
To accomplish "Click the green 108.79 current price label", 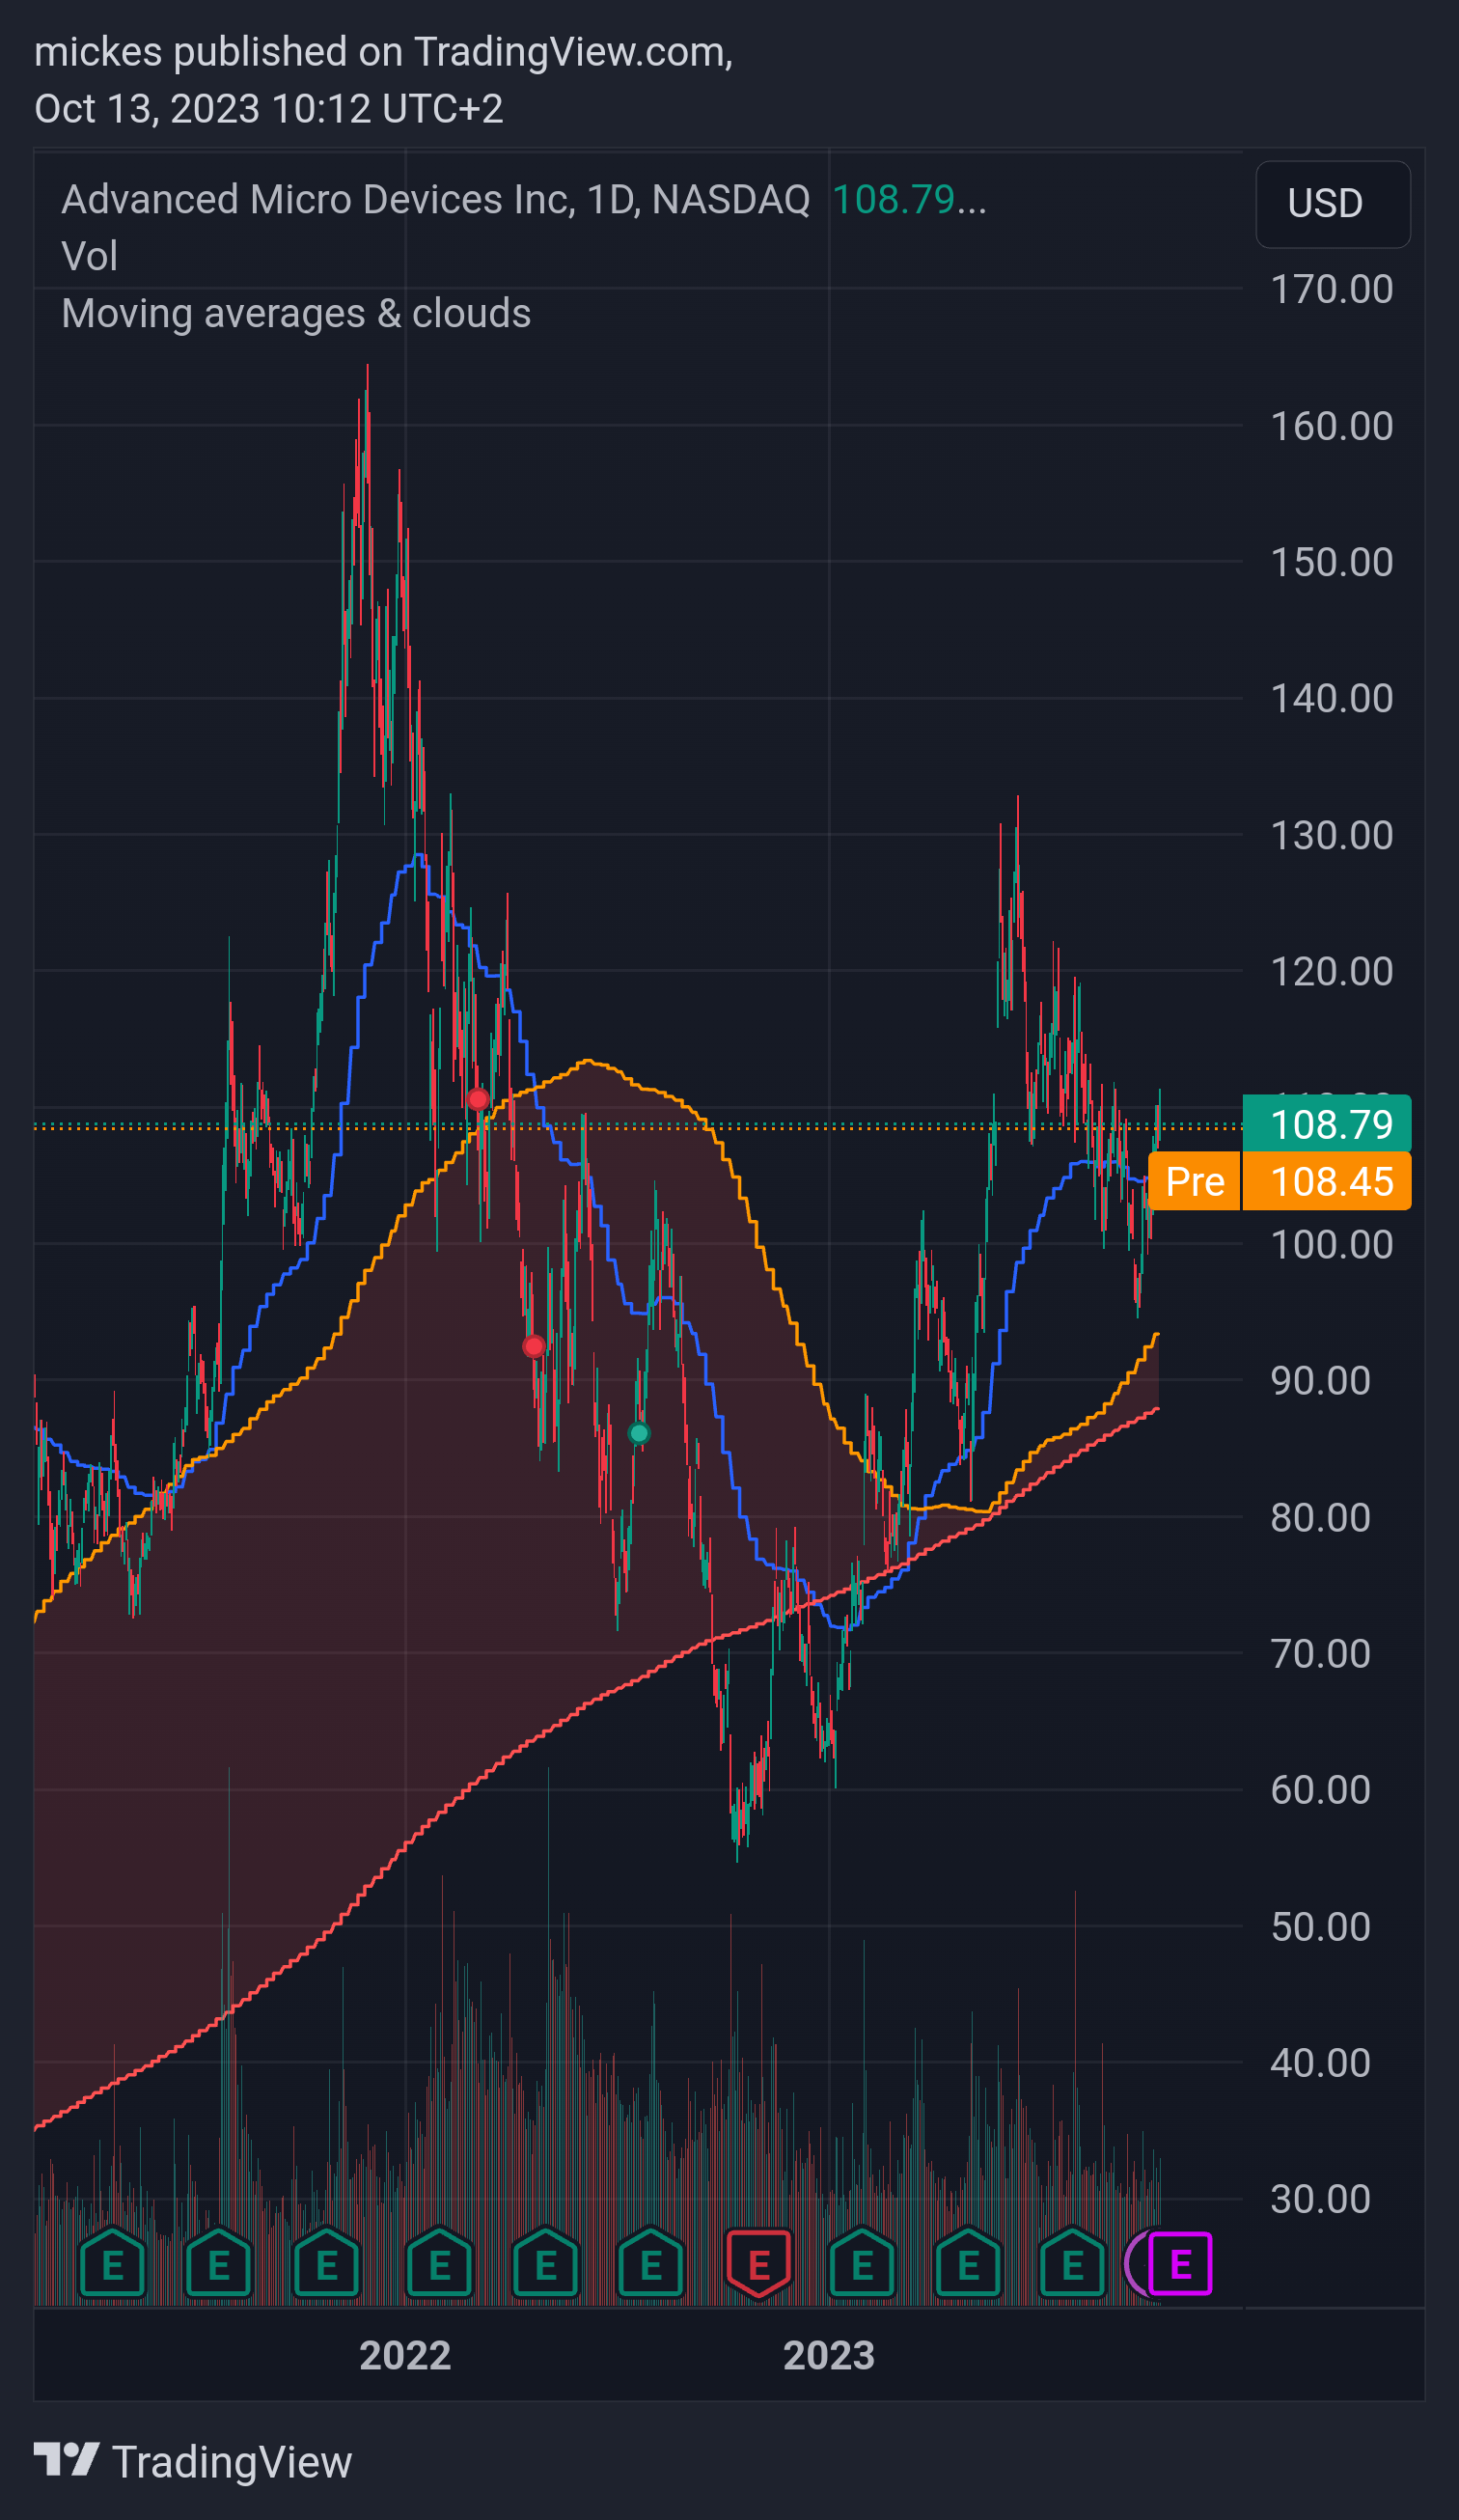I will tap(1327, 1124).
